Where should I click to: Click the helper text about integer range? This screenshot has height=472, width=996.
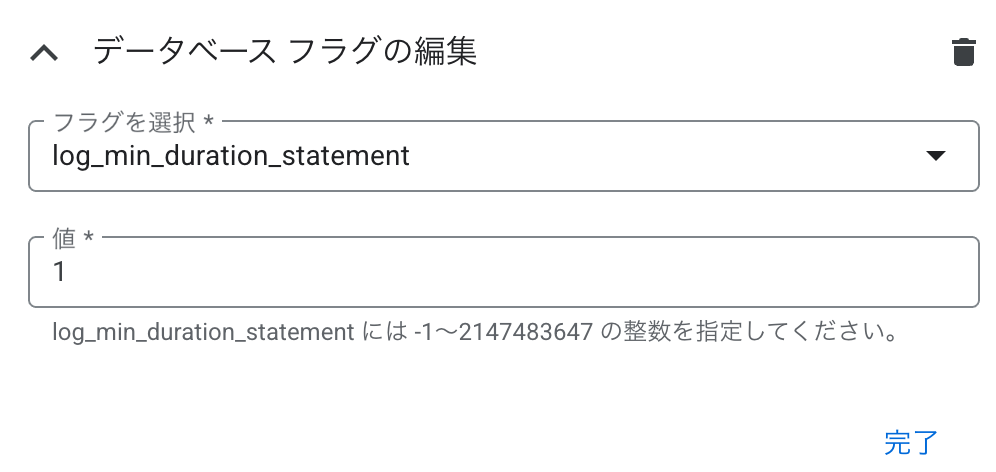[474, 332]
